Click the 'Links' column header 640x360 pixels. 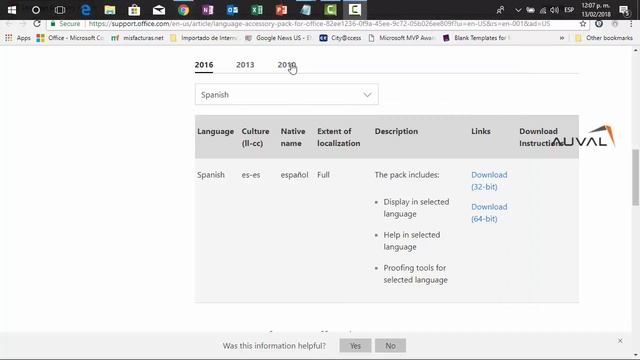point(481,131)
